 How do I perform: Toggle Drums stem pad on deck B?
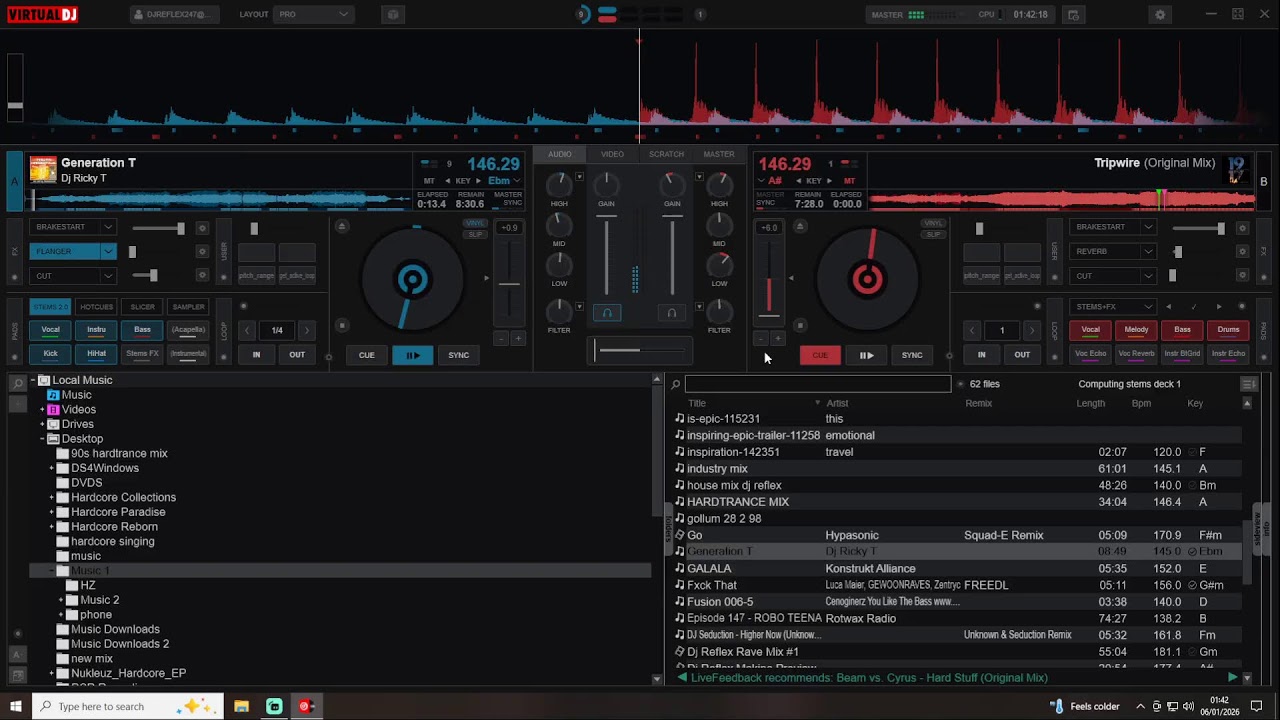(1228, 330)
